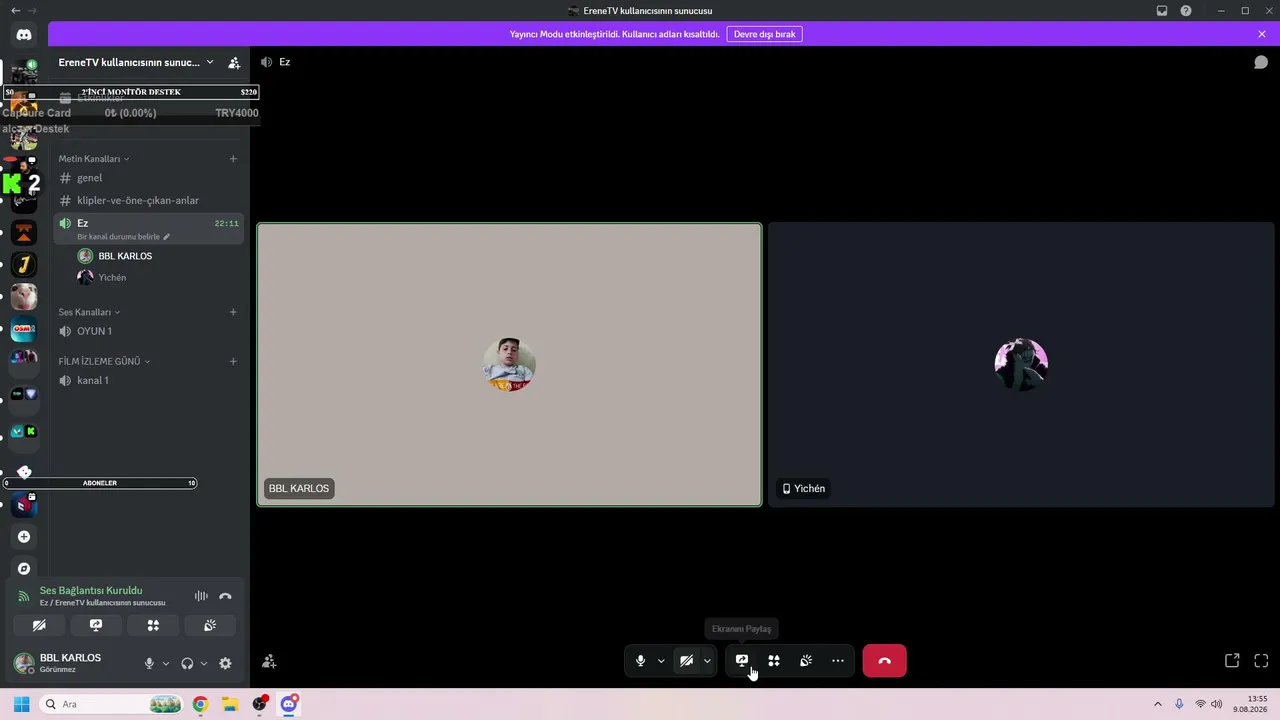Disconnect using the voice panel phone icon
This screenshot has height=720, width=1280.
click(x=225, y=596)
